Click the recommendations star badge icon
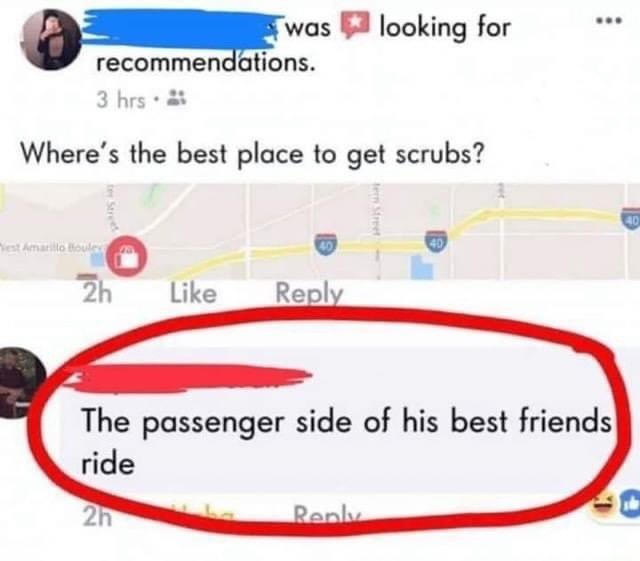This screenshot has height=561, width=640. coord(355,25)
